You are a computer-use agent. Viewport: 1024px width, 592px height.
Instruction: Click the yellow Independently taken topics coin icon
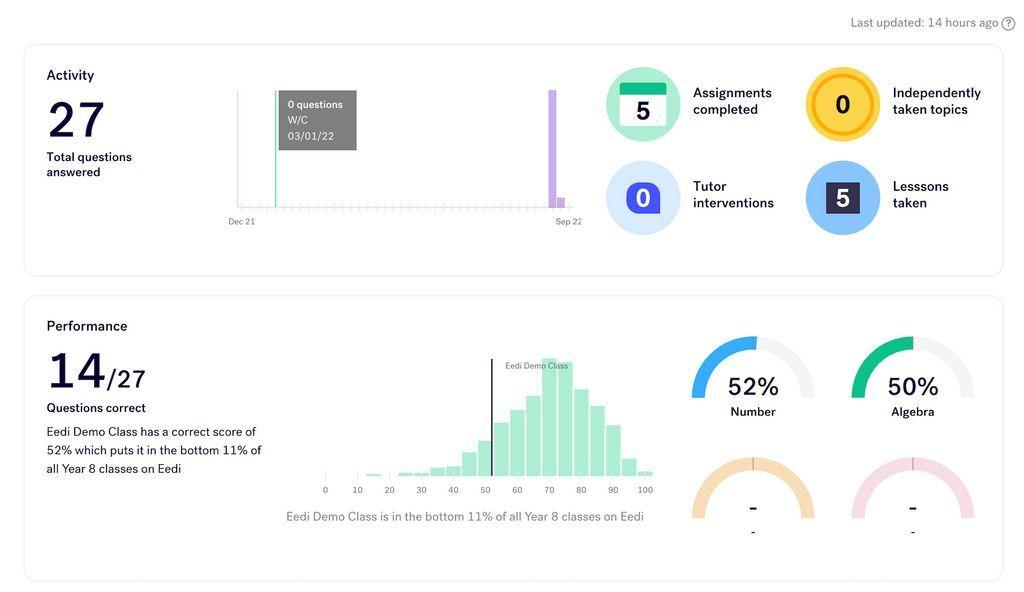pyautogui.click(x=842, y=105)
